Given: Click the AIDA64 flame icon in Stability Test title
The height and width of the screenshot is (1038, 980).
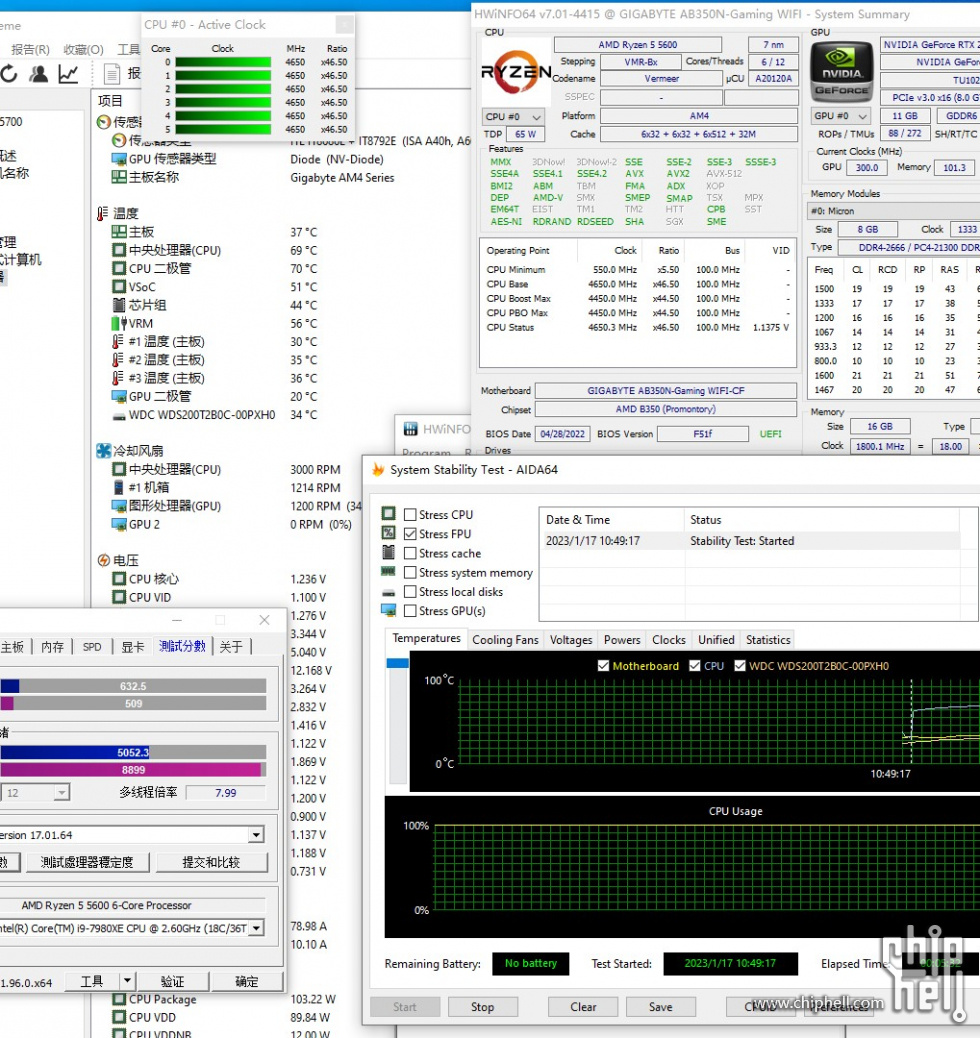Looking at the screenshot, I should [x=378, y=469].
